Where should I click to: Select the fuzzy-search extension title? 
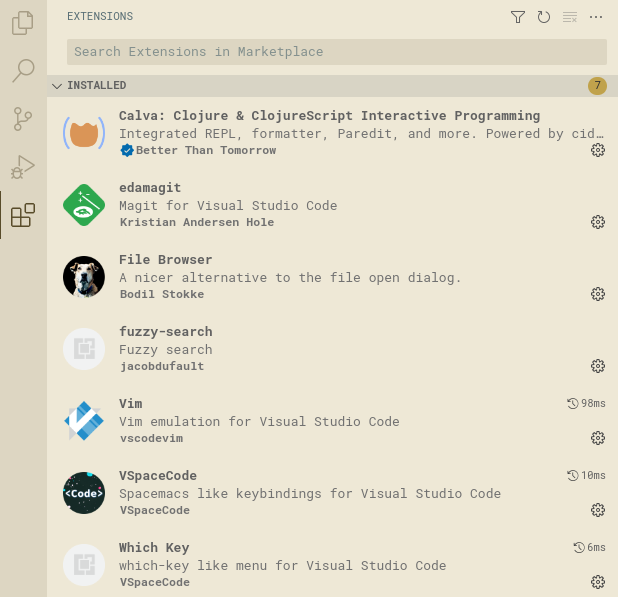[166, 332]
